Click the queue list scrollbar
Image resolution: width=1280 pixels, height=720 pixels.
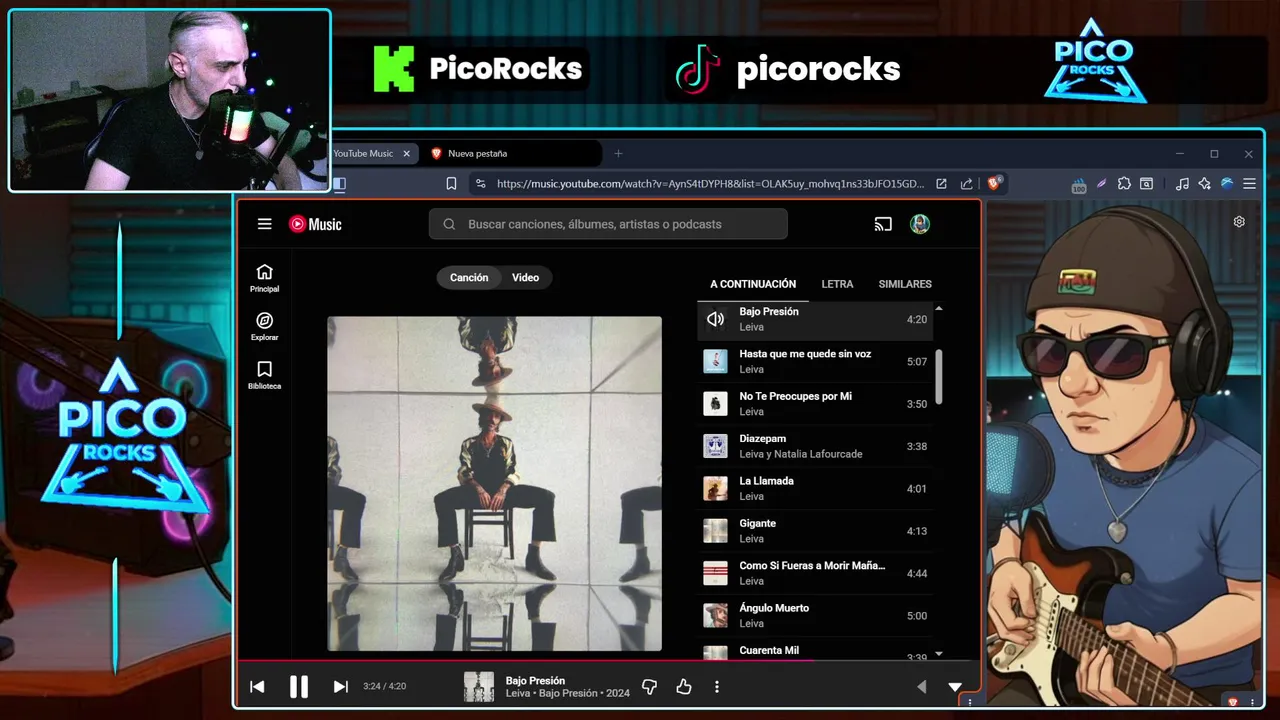point(939,377)
